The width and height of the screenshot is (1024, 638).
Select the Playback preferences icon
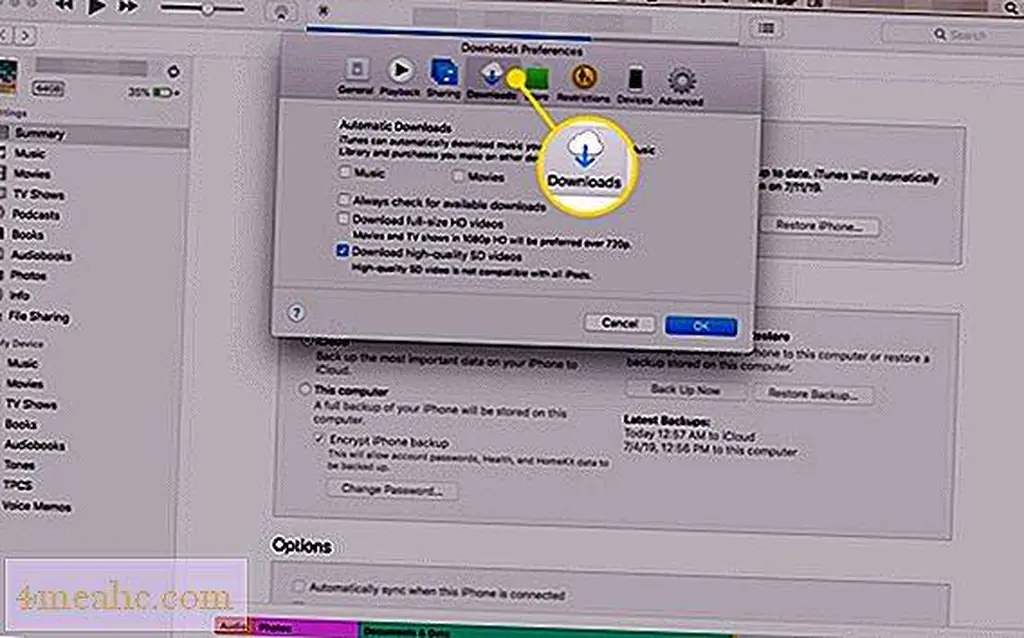tap(400, 77)
